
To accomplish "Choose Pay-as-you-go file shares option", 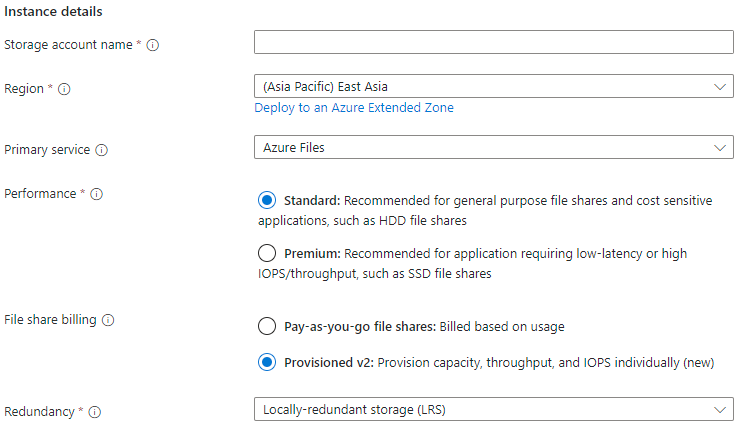I will (x=266, y=326).
